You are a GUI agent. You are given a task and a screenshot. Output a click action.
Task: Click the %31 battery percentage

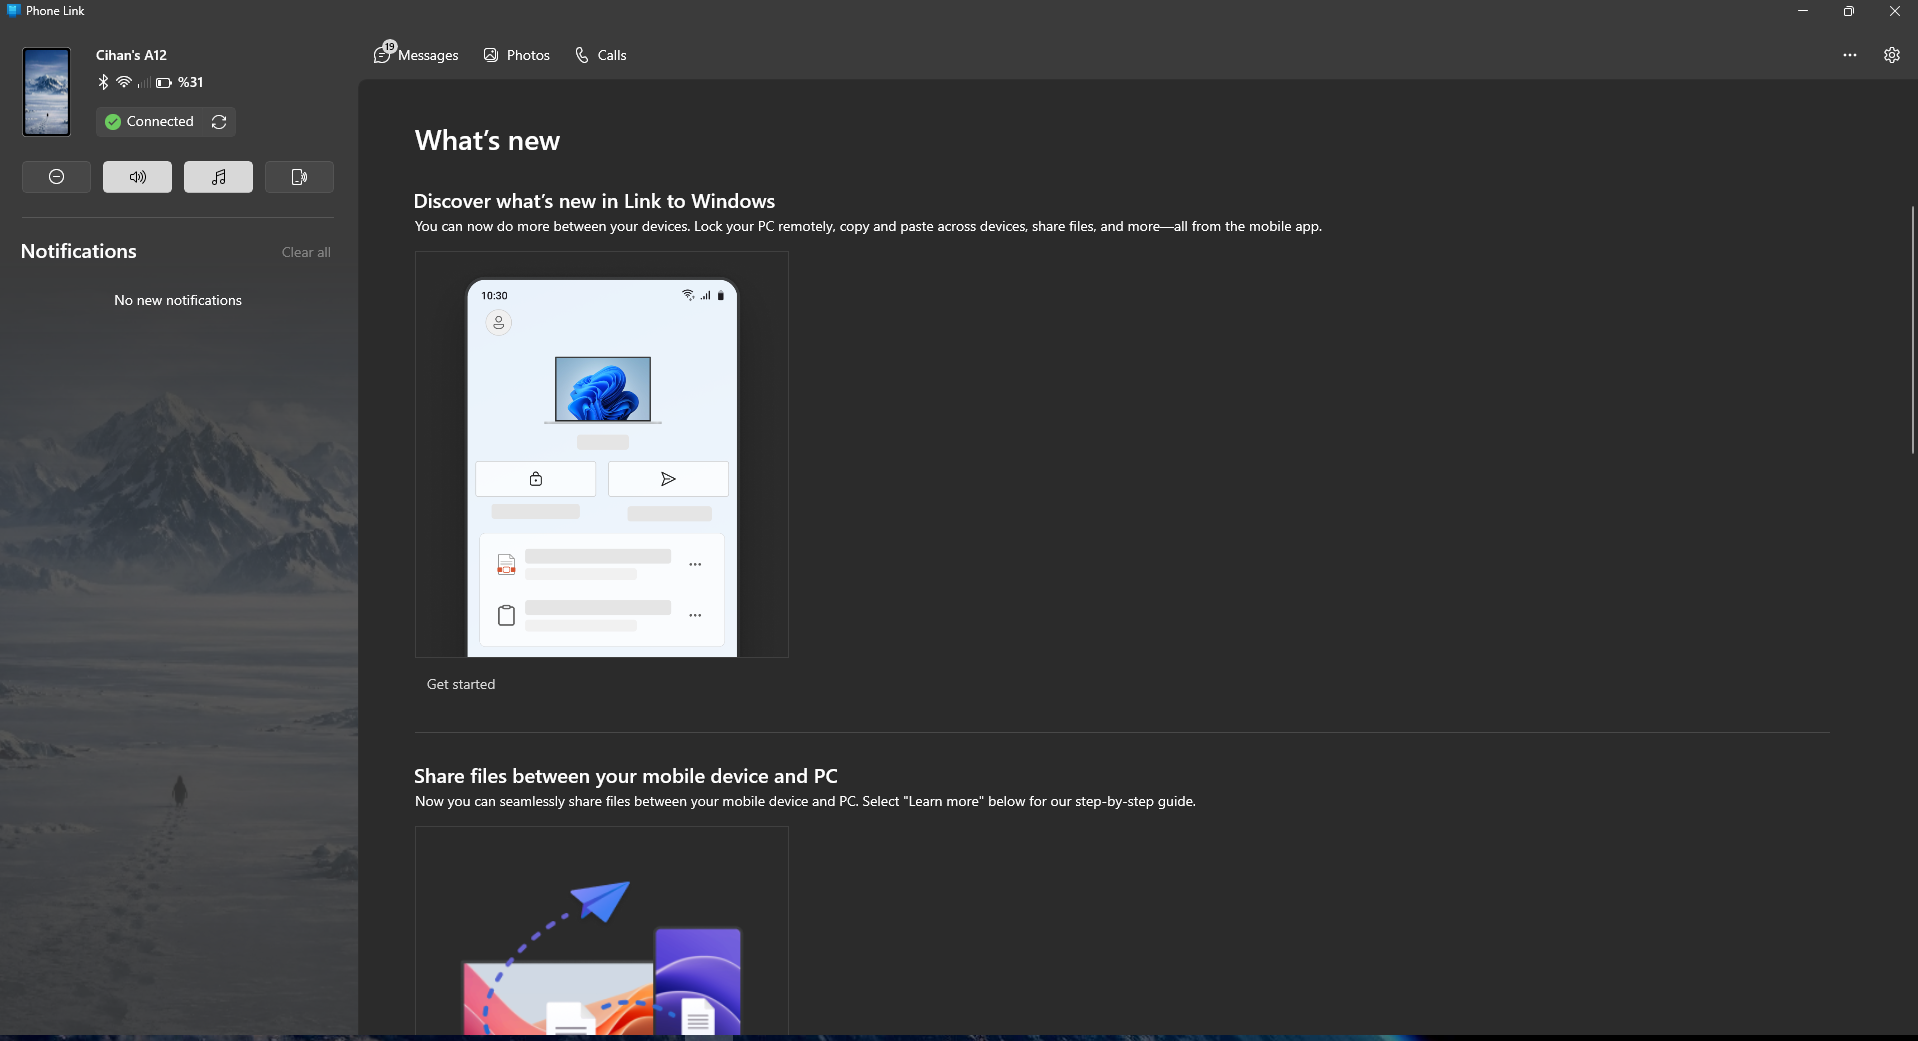pos(190,82)
